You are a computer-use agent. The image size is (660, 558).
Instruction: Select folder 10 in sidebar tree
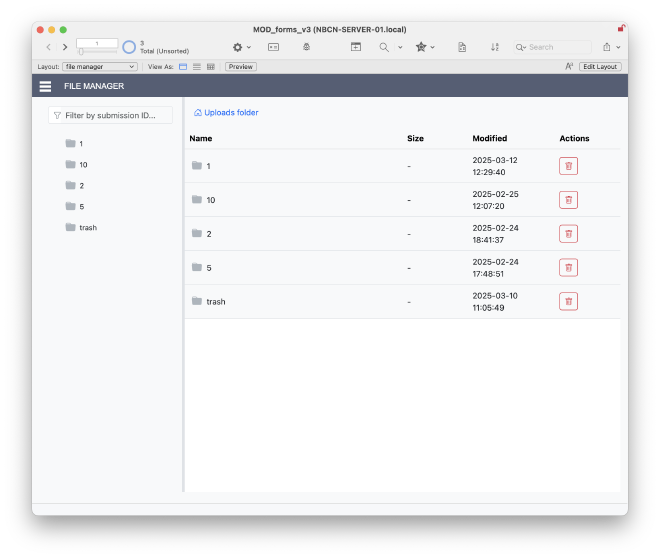coord(76,165)
